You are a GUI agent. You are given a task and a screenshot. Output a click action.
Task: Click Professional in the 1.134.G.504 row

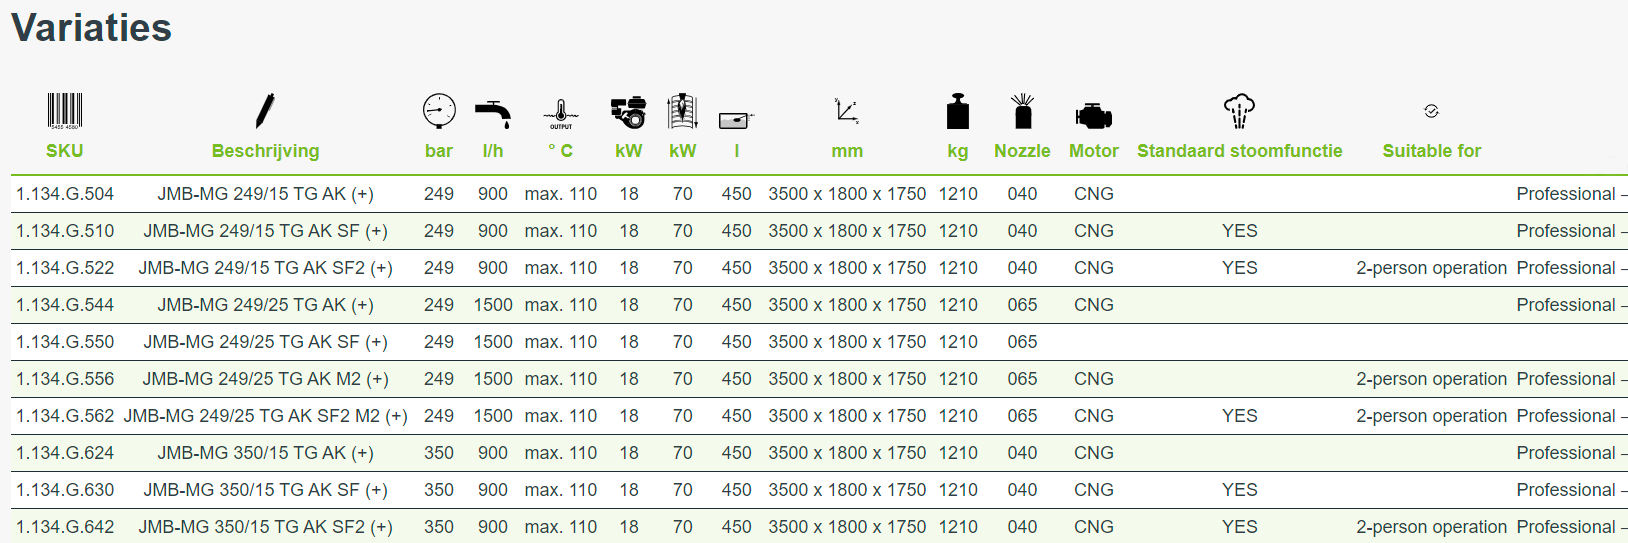[x=1566, y=194]
